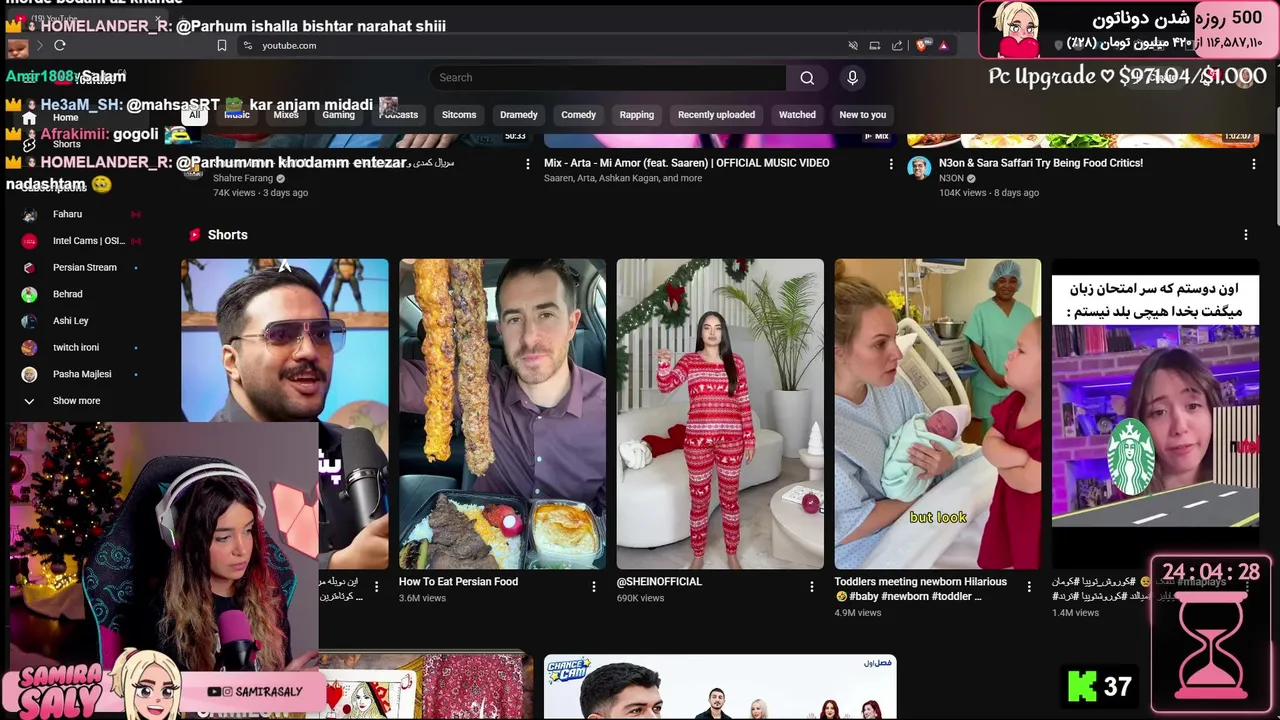Select the Dramedy filter chip
1280x720 pixels.
(519, 115)
